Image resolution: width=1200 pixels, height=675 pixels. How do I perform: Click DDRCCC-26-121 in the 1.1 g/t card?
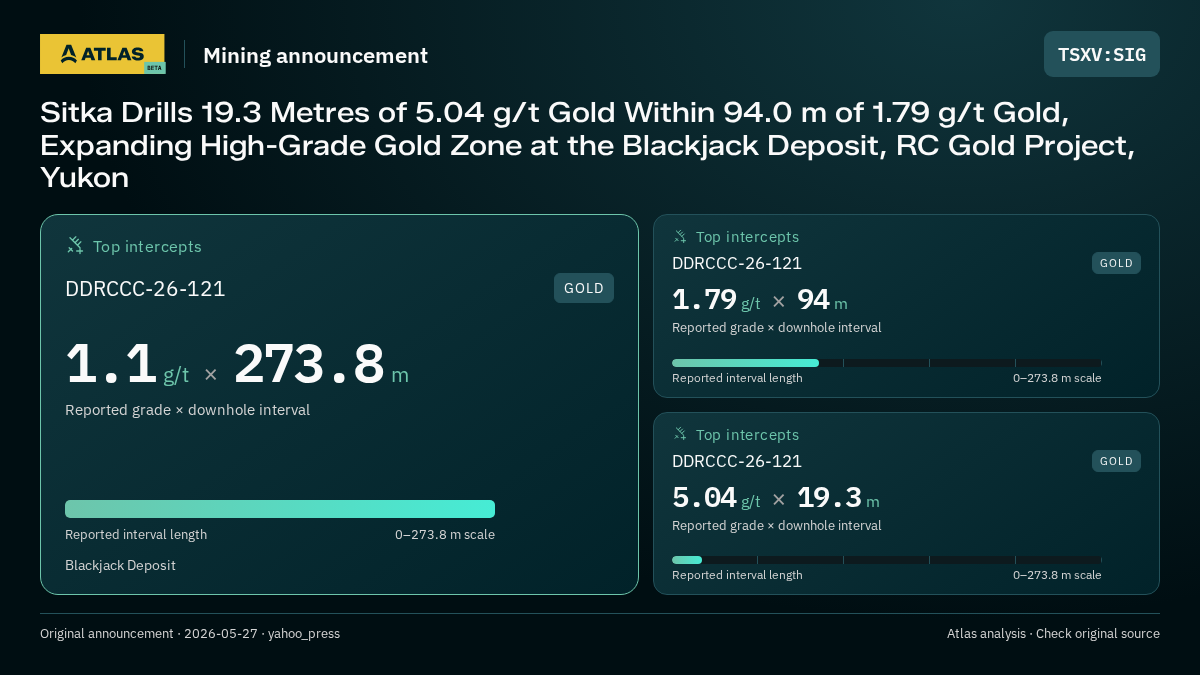coord(145,289)
